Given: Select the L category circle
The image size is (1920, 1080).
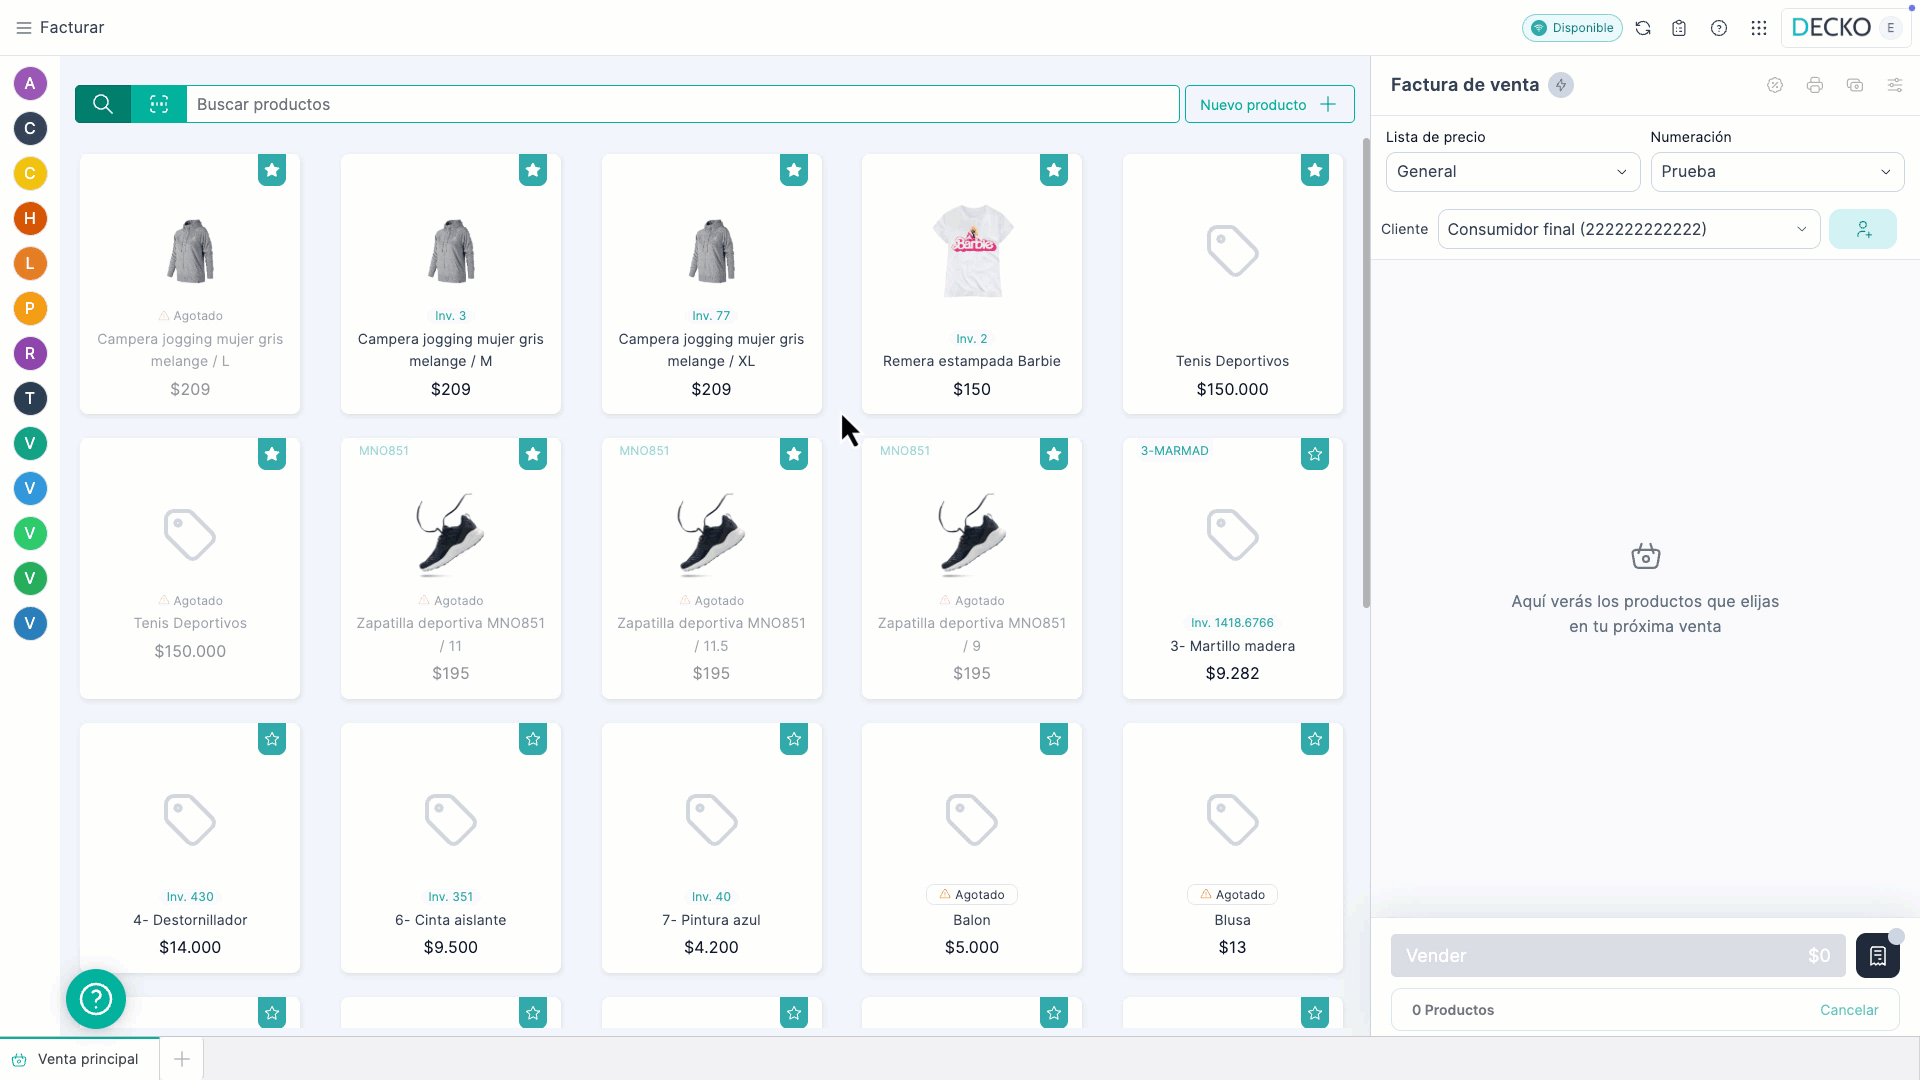Looking at the screenshot, I should (x=30, y=263).
